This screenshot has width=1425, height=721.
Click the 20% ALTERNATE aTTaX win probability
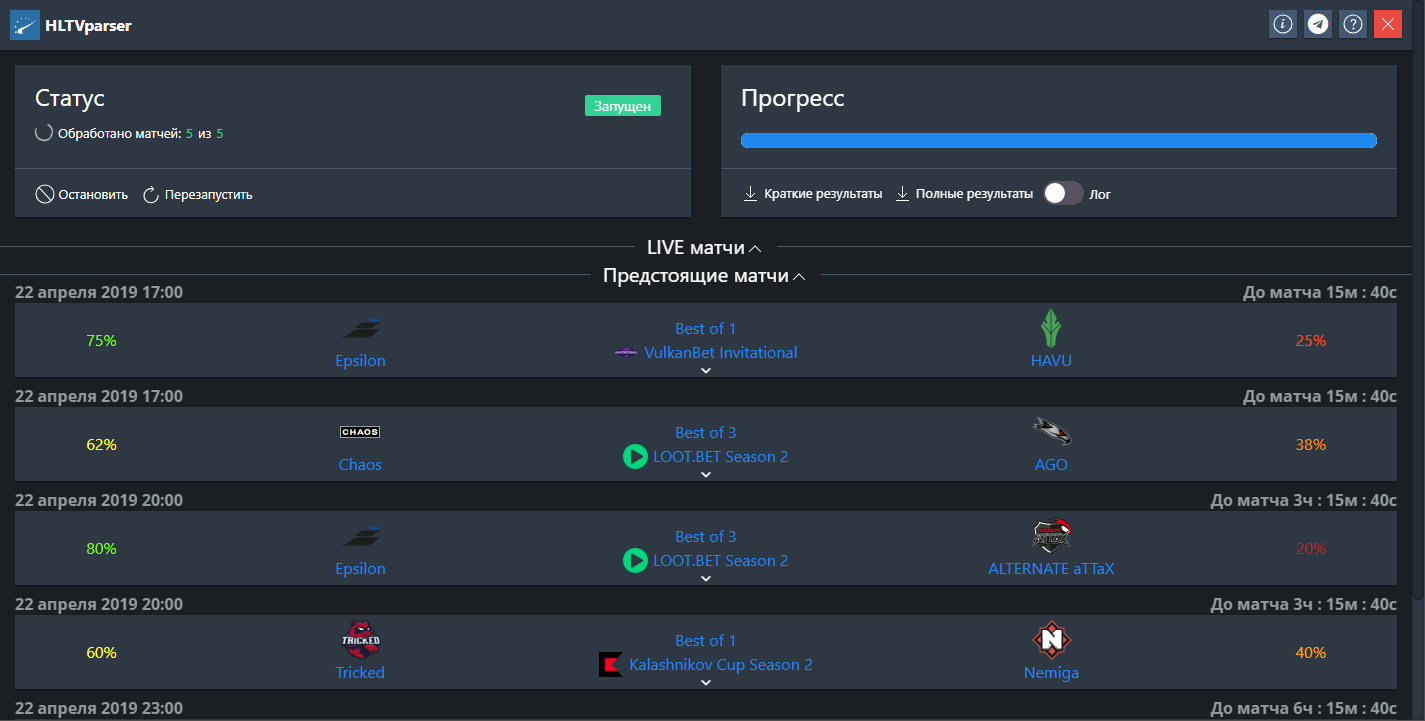[1311, 549]
